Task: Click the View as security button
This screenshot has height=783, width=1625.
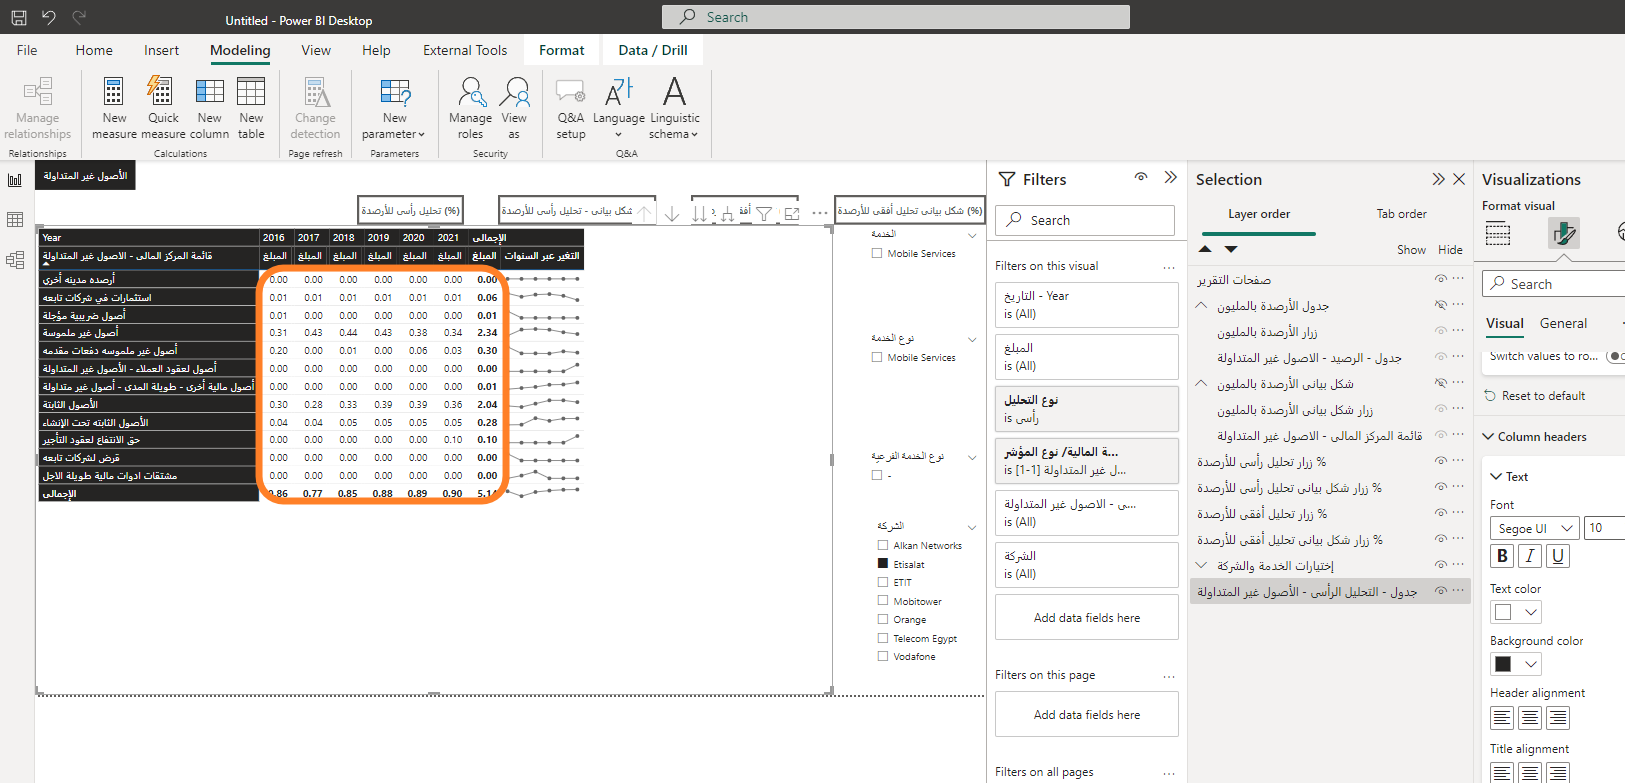Action: coord(514,108)
